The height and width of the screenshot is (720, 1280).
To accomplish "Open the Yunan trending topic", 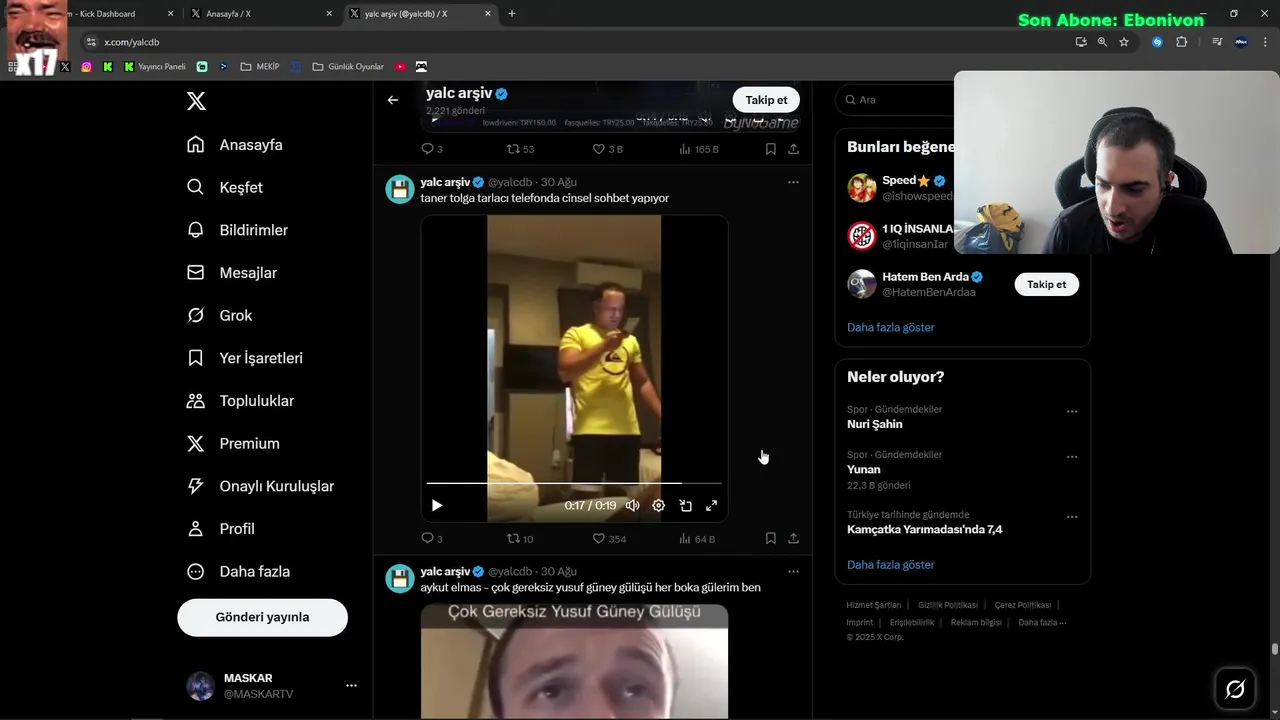I will 864,469.
